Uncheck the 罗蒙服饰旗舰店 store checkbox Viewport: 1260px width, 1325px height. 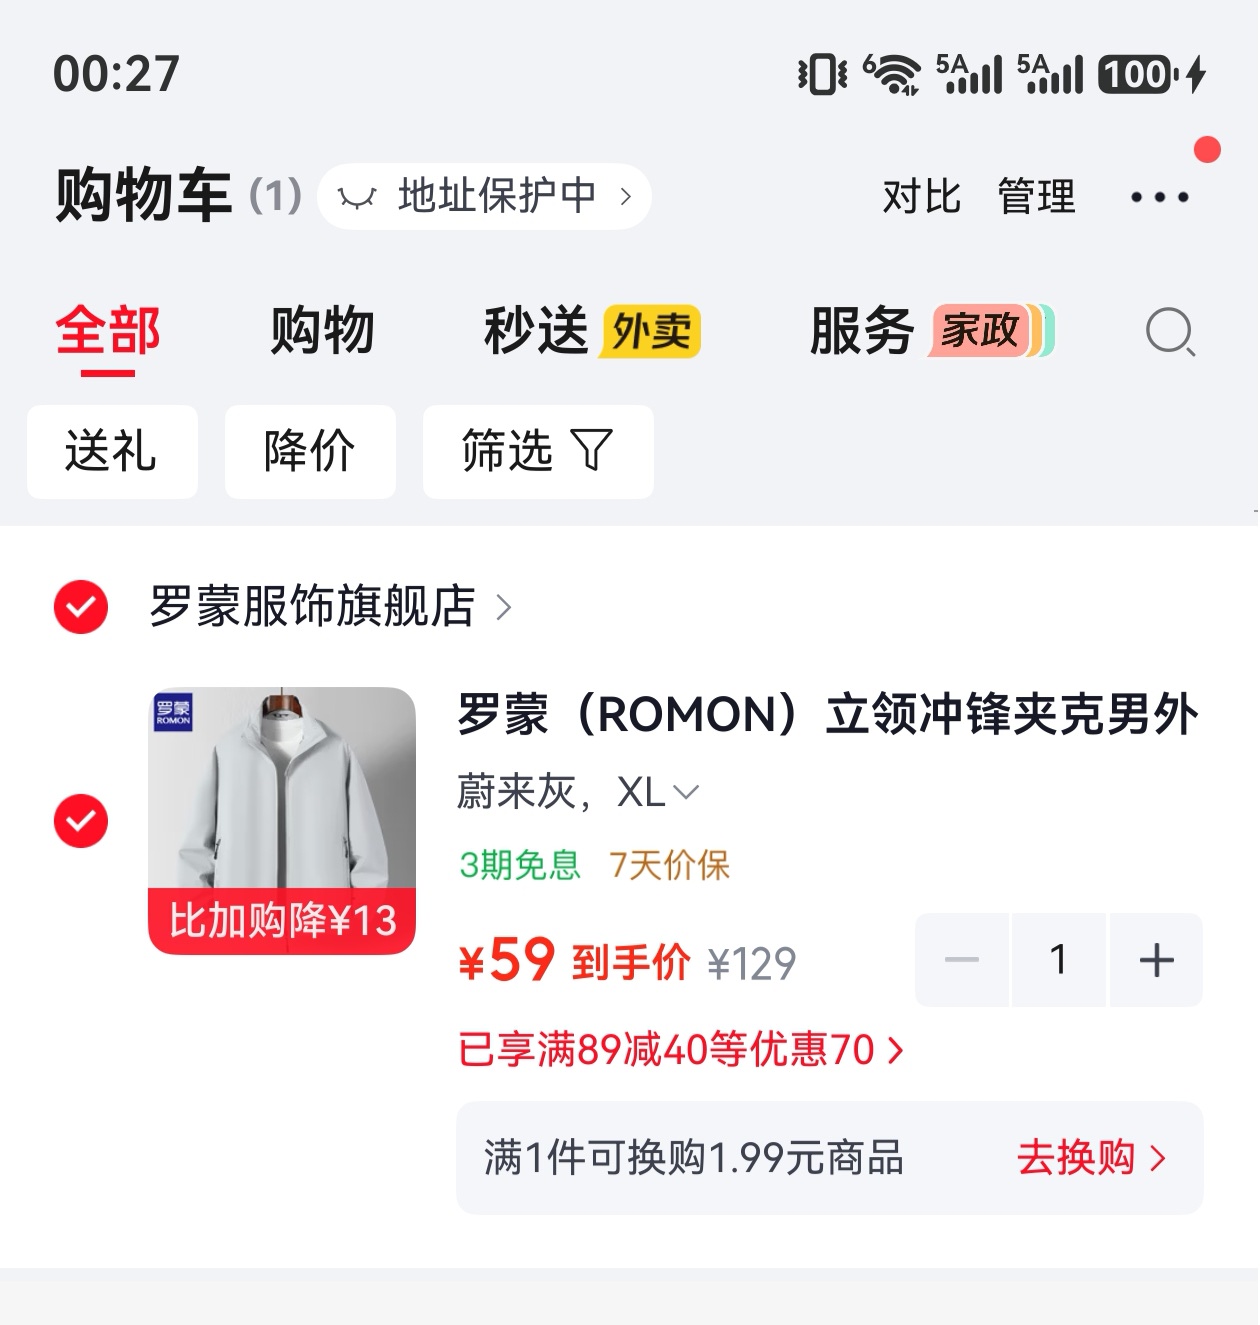click(81, 606)
